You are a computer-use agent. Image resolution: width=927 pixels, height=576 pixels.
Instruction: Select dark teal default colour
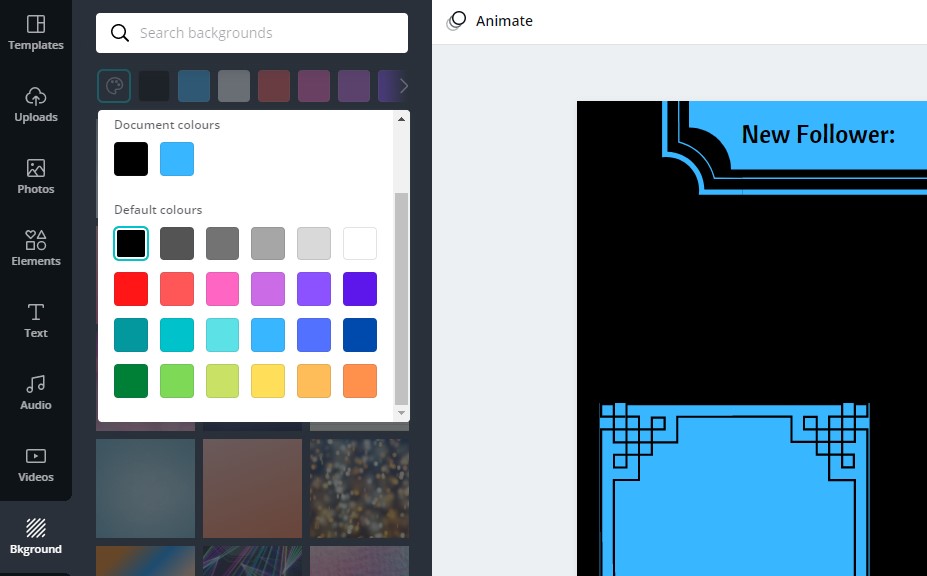point(131,335)
